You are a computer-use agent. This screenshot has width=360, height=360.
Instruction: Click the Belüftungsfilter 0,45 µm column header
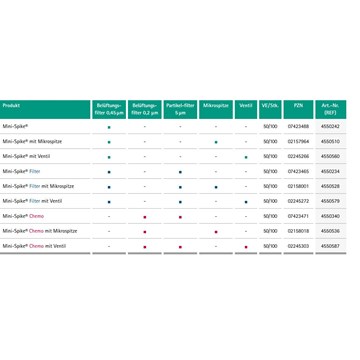click(109, 109)
